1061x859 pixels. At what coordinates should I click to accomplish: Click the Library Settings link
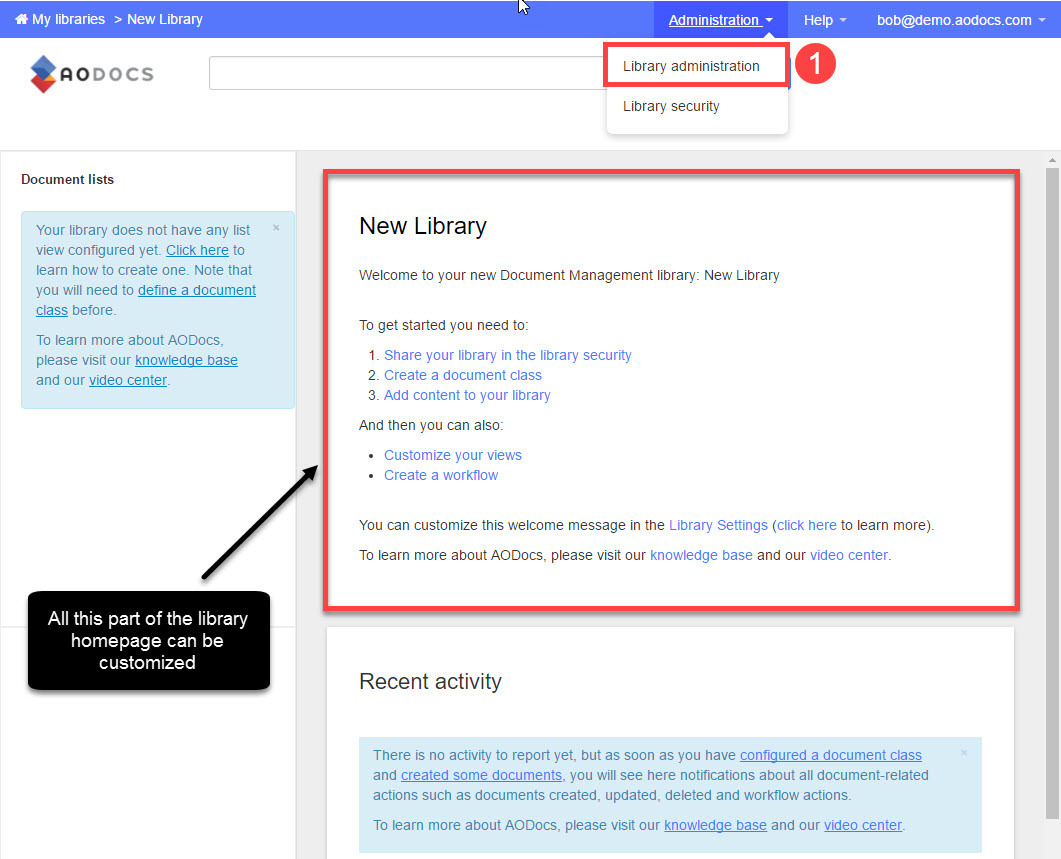click(718, 525)
